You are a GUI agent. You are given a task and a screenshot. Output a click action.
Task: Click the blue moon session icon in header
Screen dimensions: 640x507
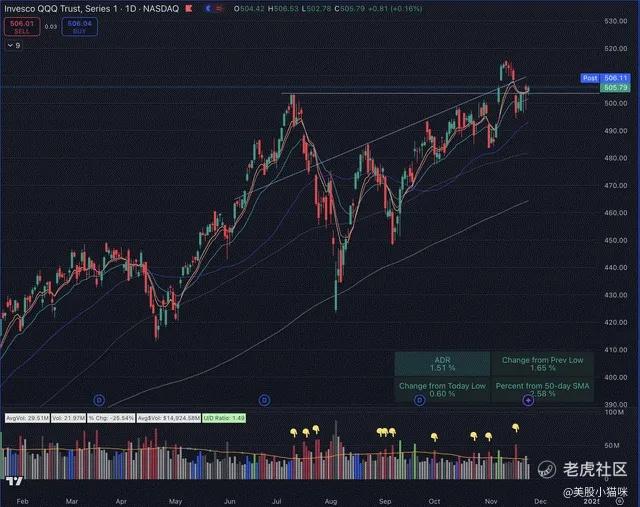click(x=209, y=9)
